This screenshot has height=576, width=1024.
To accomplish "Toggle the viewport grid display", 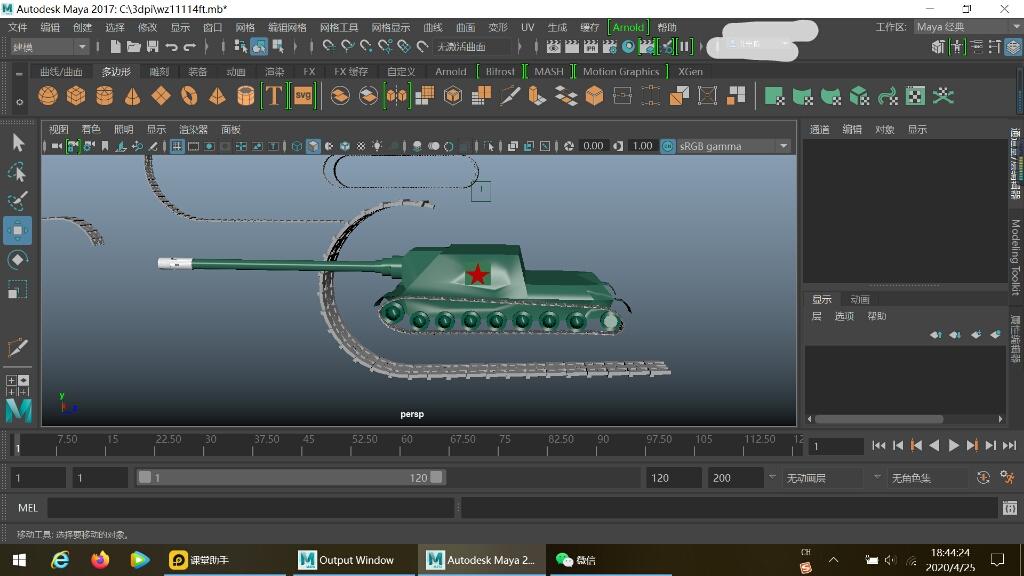I will [177, 146].
